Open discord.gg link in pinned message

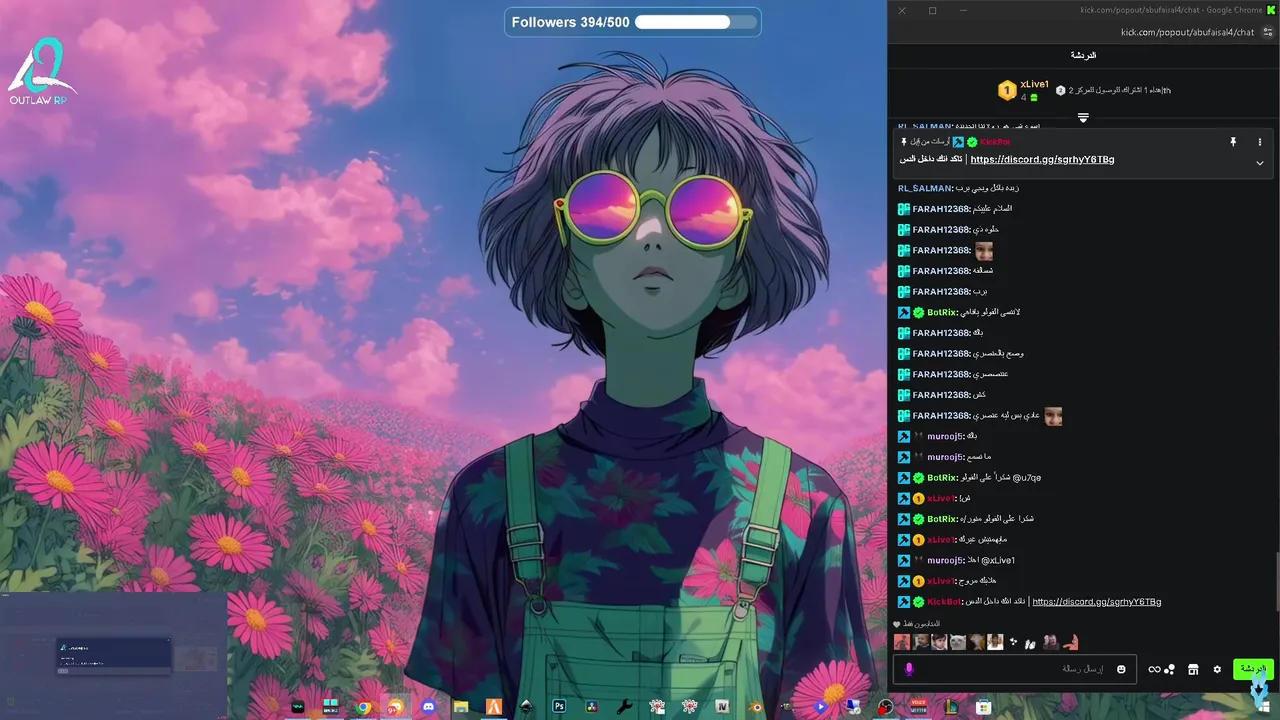pyautogui.click(x=1042, y=160)
